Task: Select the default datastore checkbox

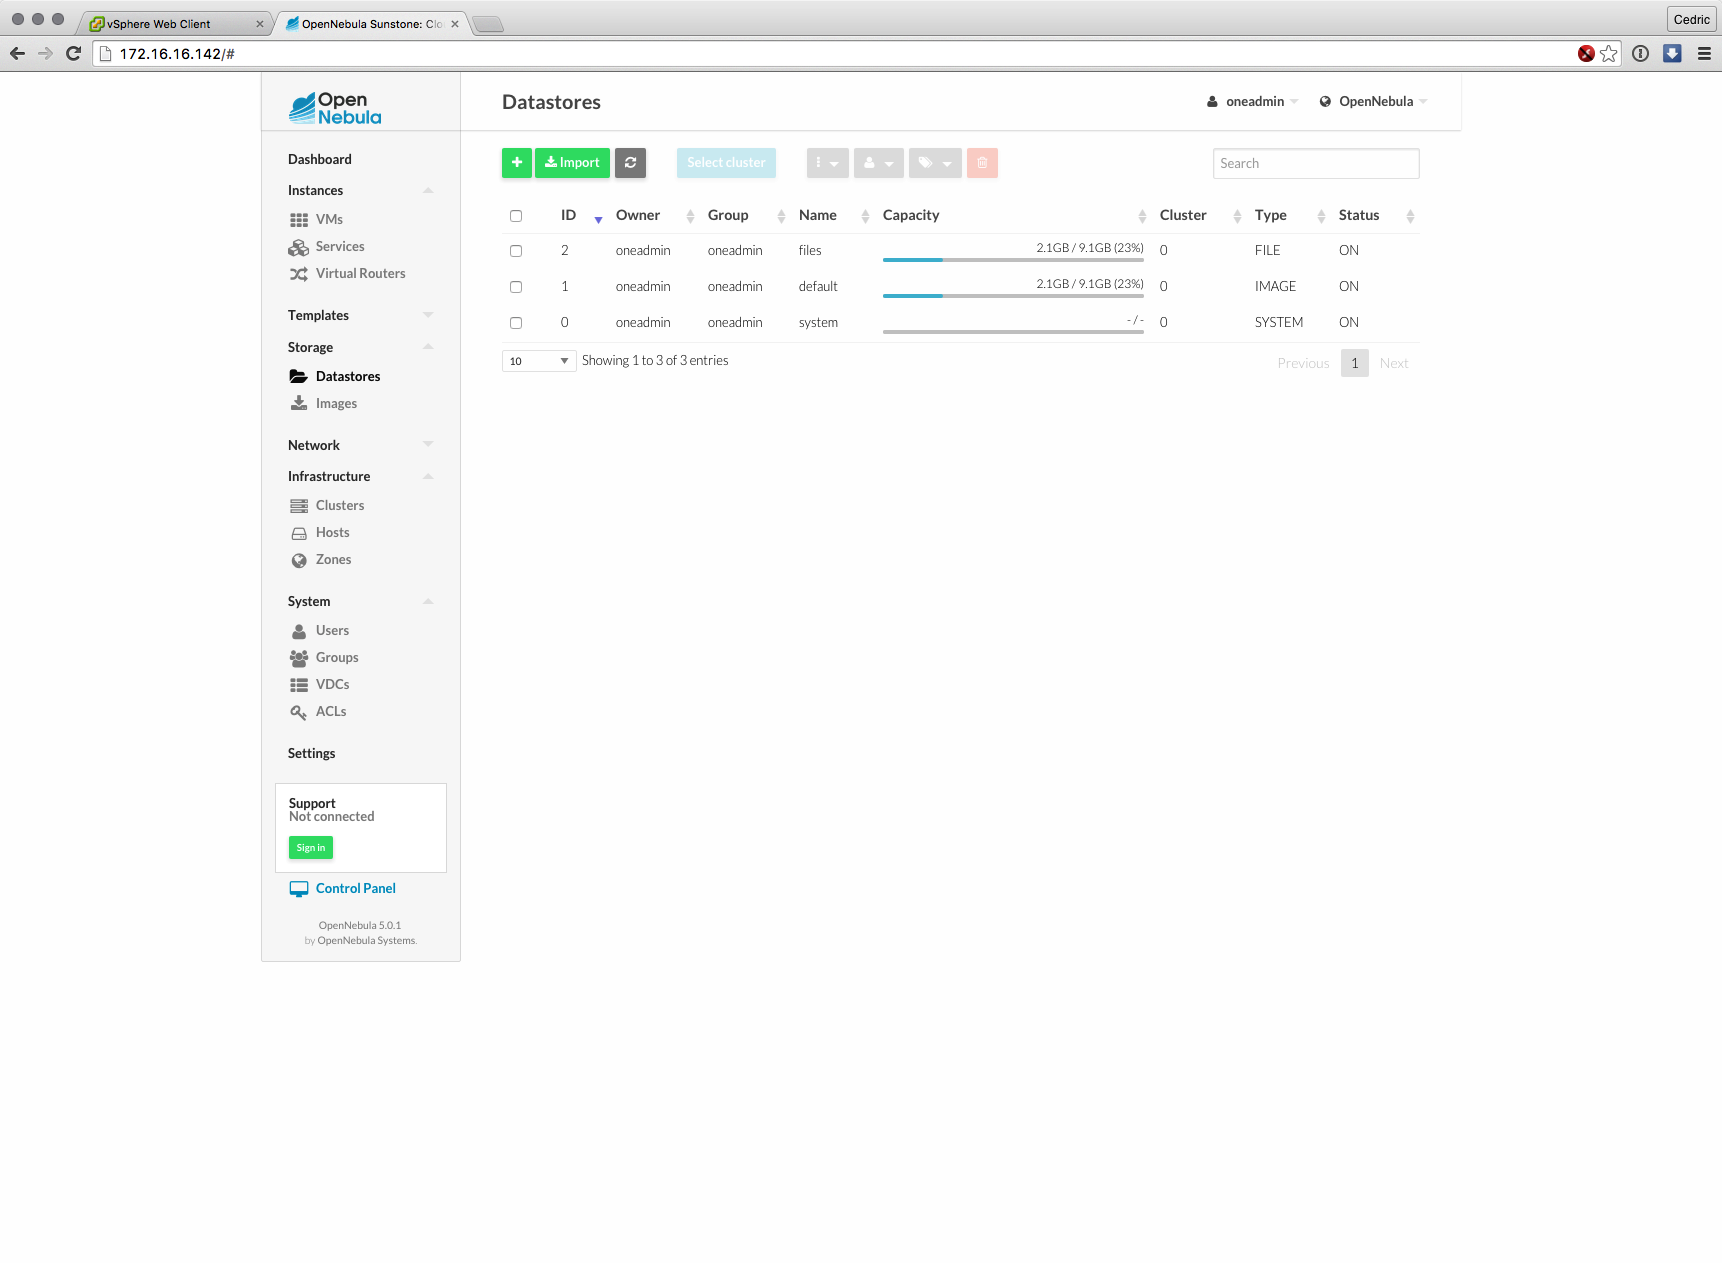Action: [516, 287]
